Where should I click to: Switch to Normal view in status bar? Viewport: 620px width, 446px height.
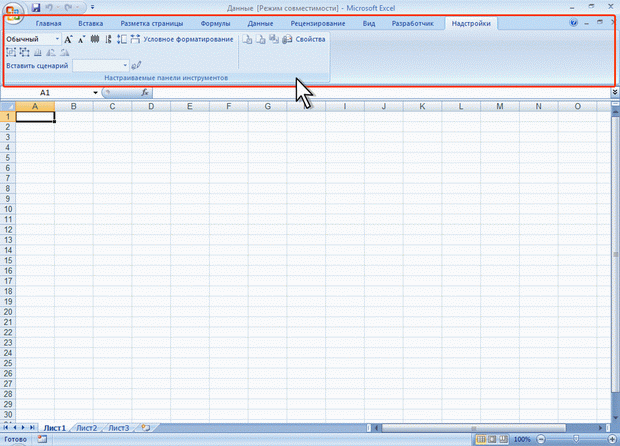point(481,439)
